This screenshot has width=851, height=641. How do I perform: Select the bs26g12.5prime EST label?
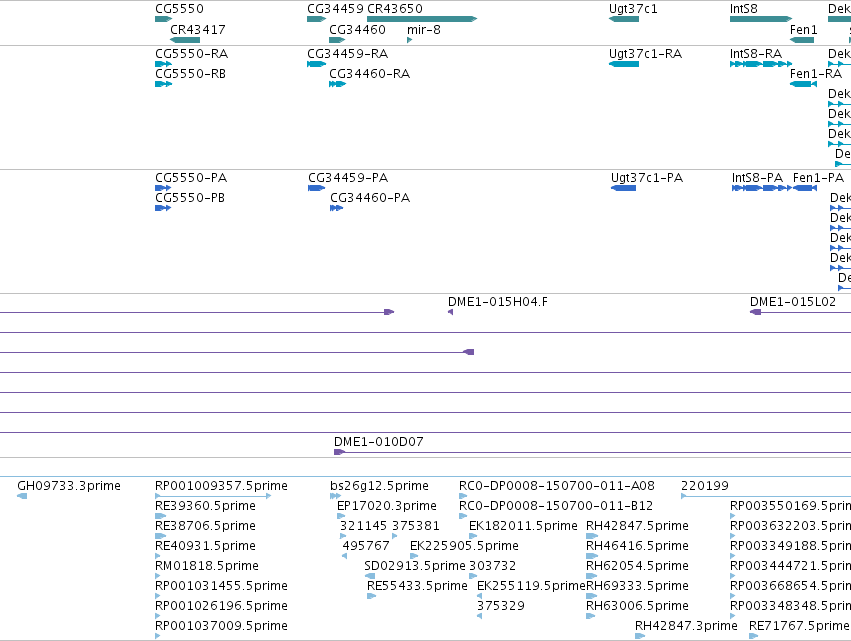click(379, 486)
